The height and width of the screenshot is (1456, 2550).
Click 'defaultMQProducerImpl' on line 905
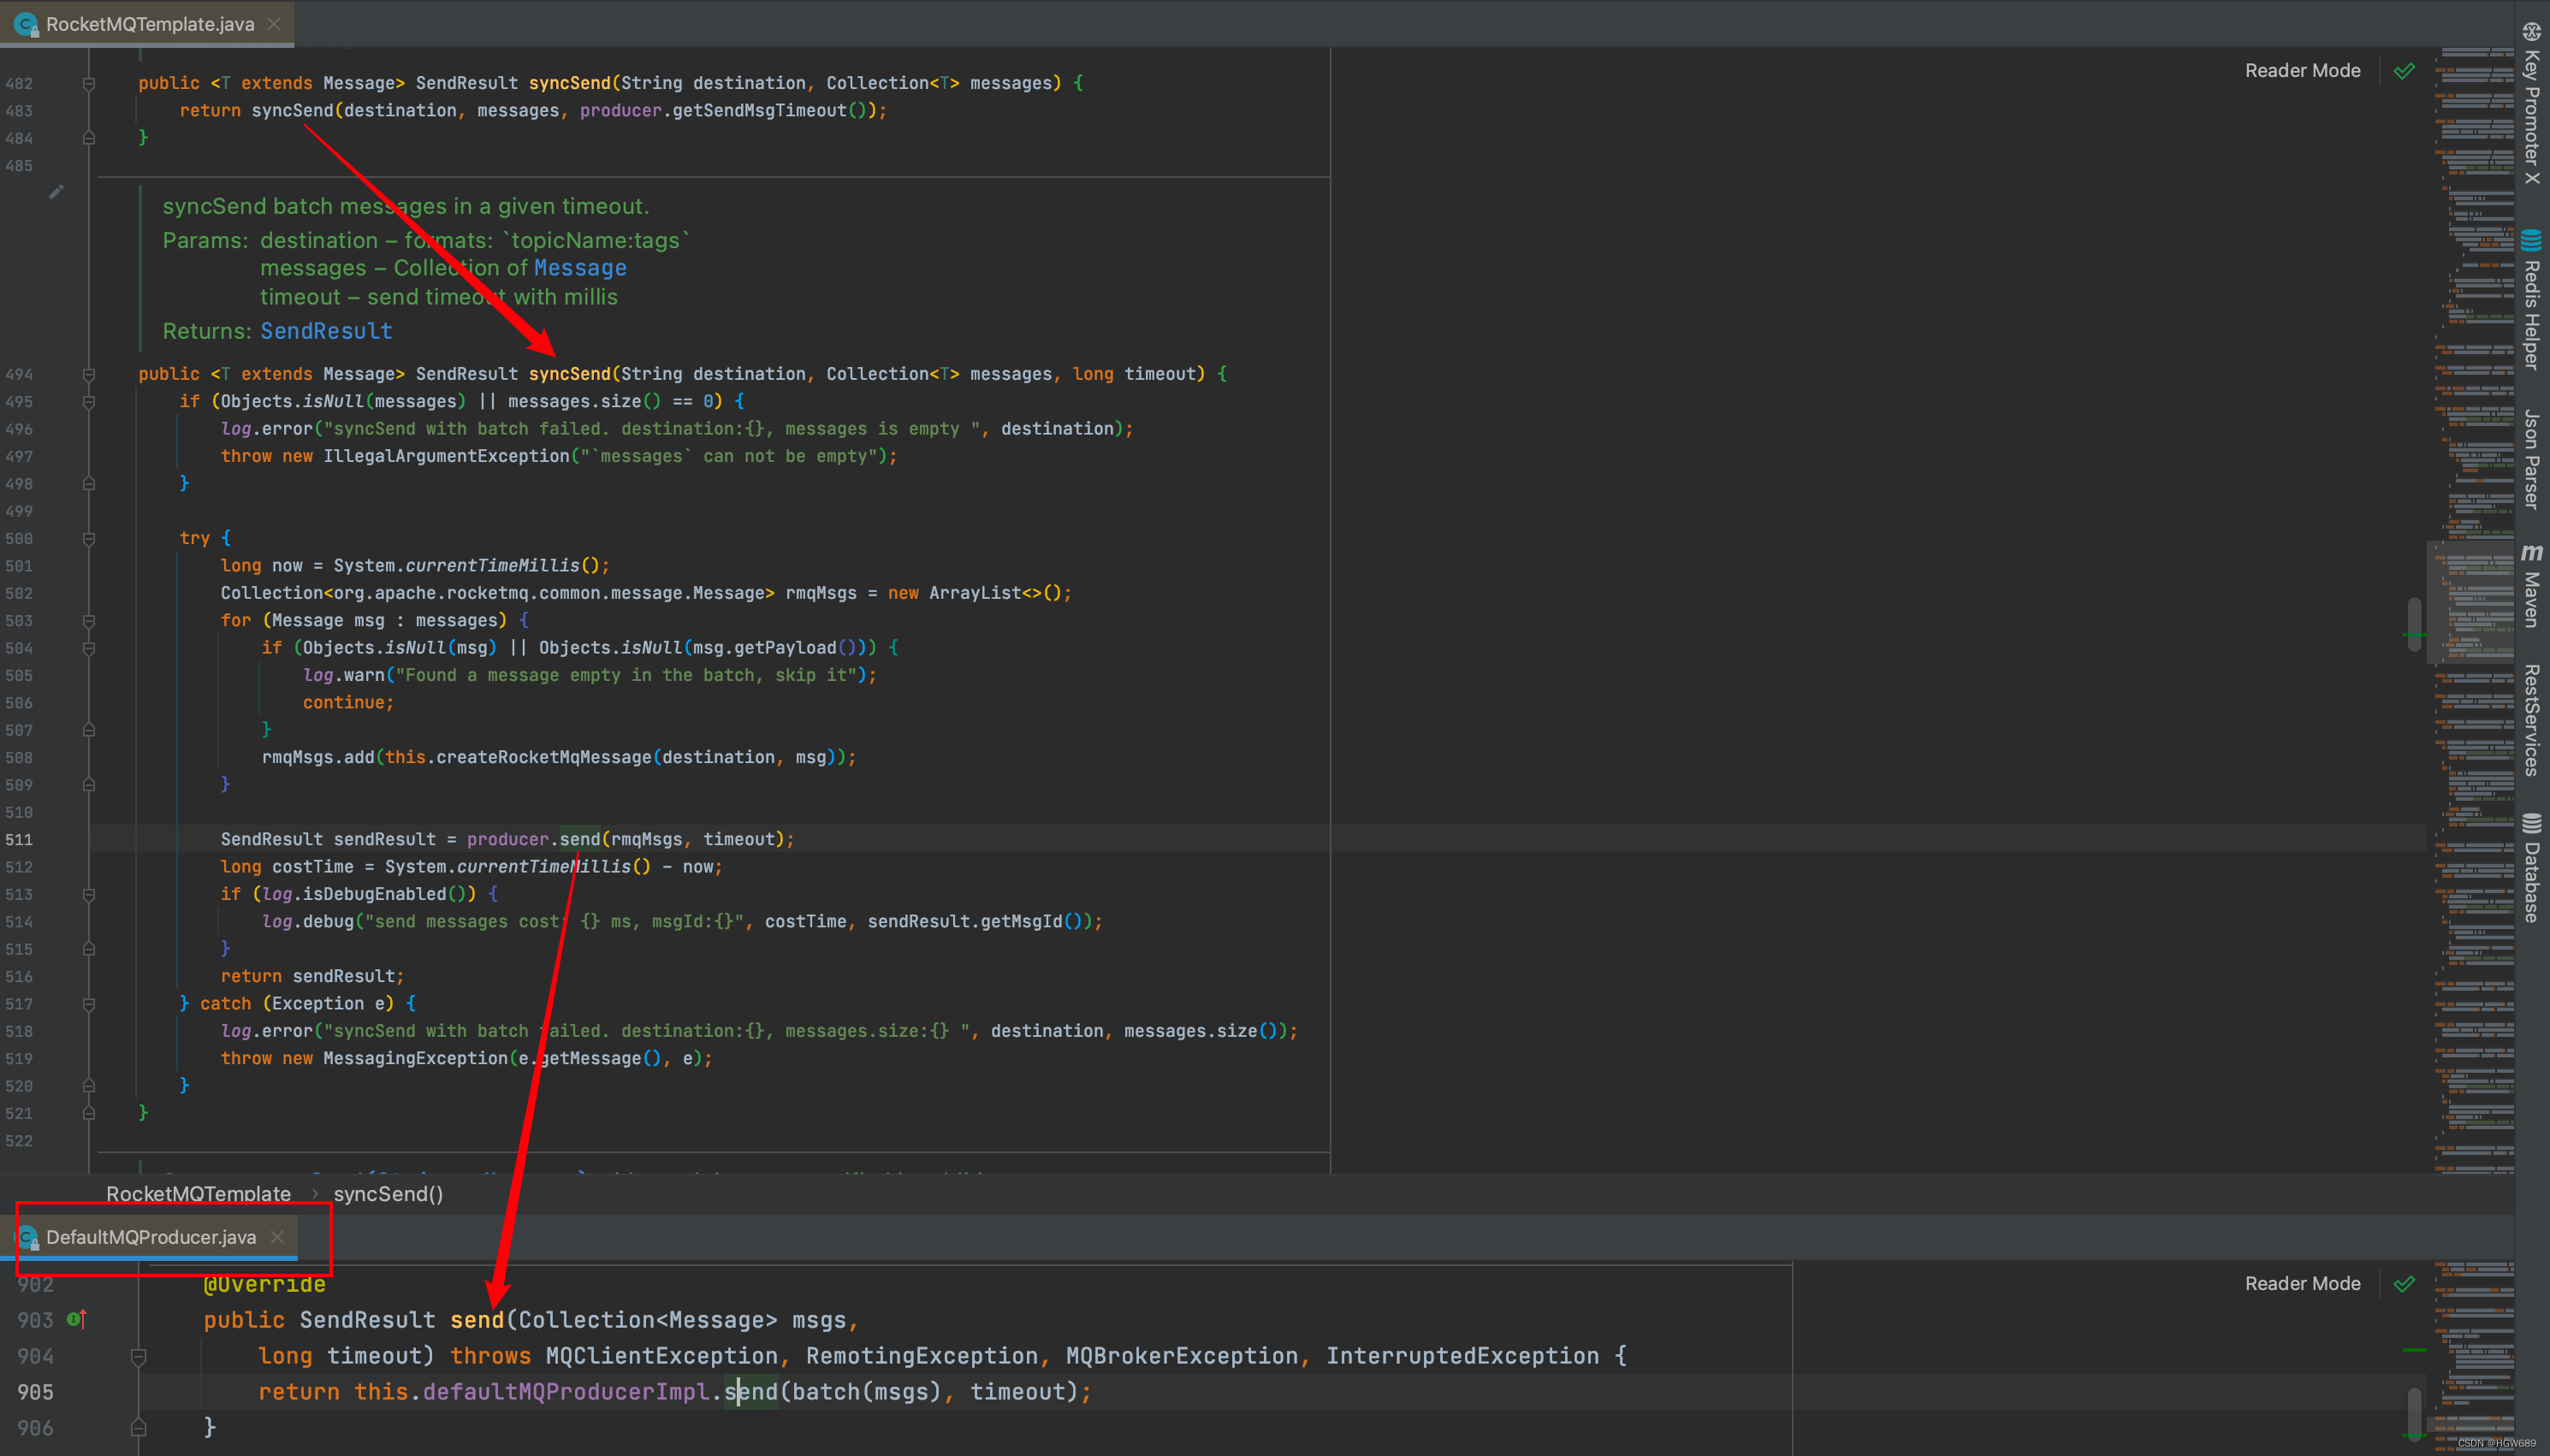[566, 1392]
